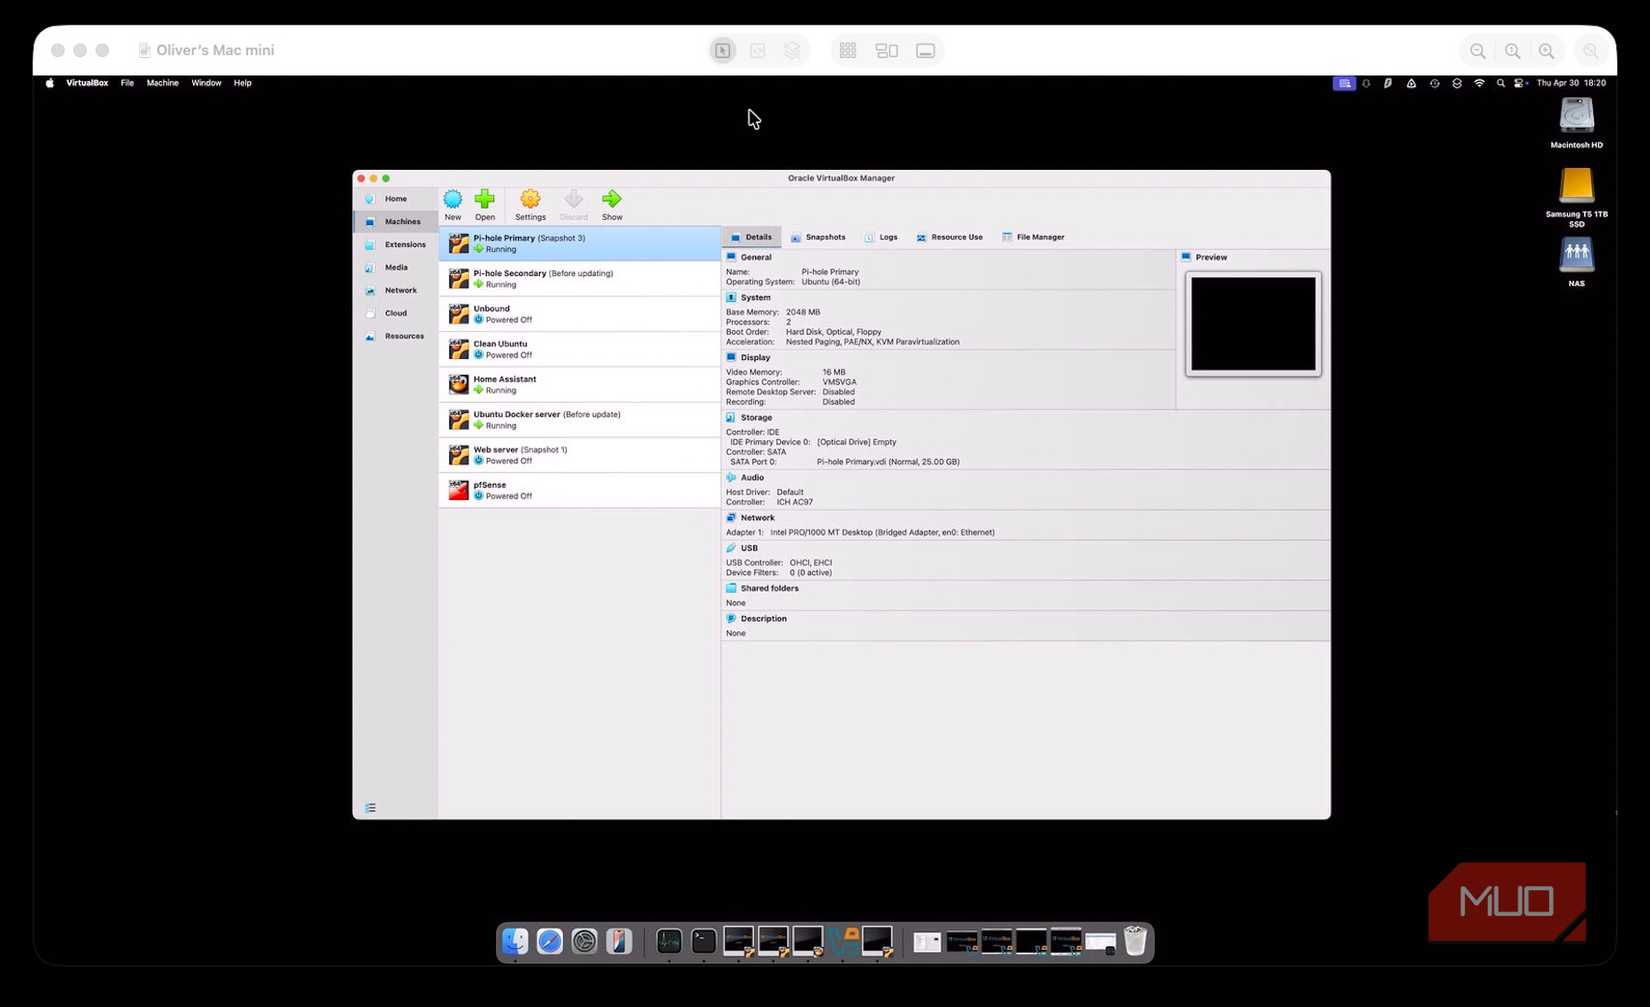The width and height of the screenshot is (1650, 1007).
Task: Click the Wi-Fi status icon
Action: tap(1479, 83)
